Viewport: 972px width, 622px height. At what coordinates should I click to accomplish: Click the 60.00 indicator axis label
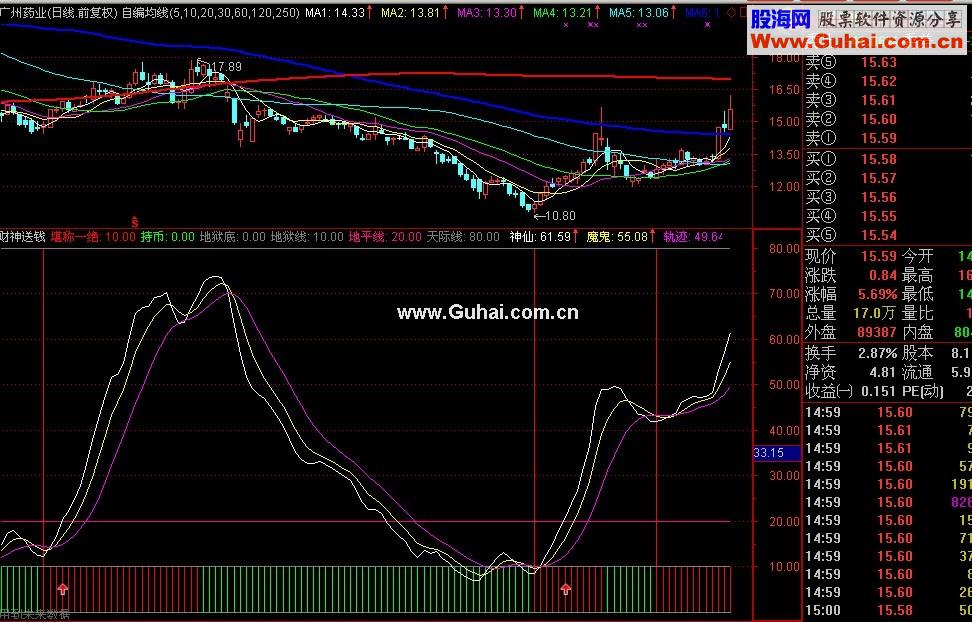coord(784,339)
